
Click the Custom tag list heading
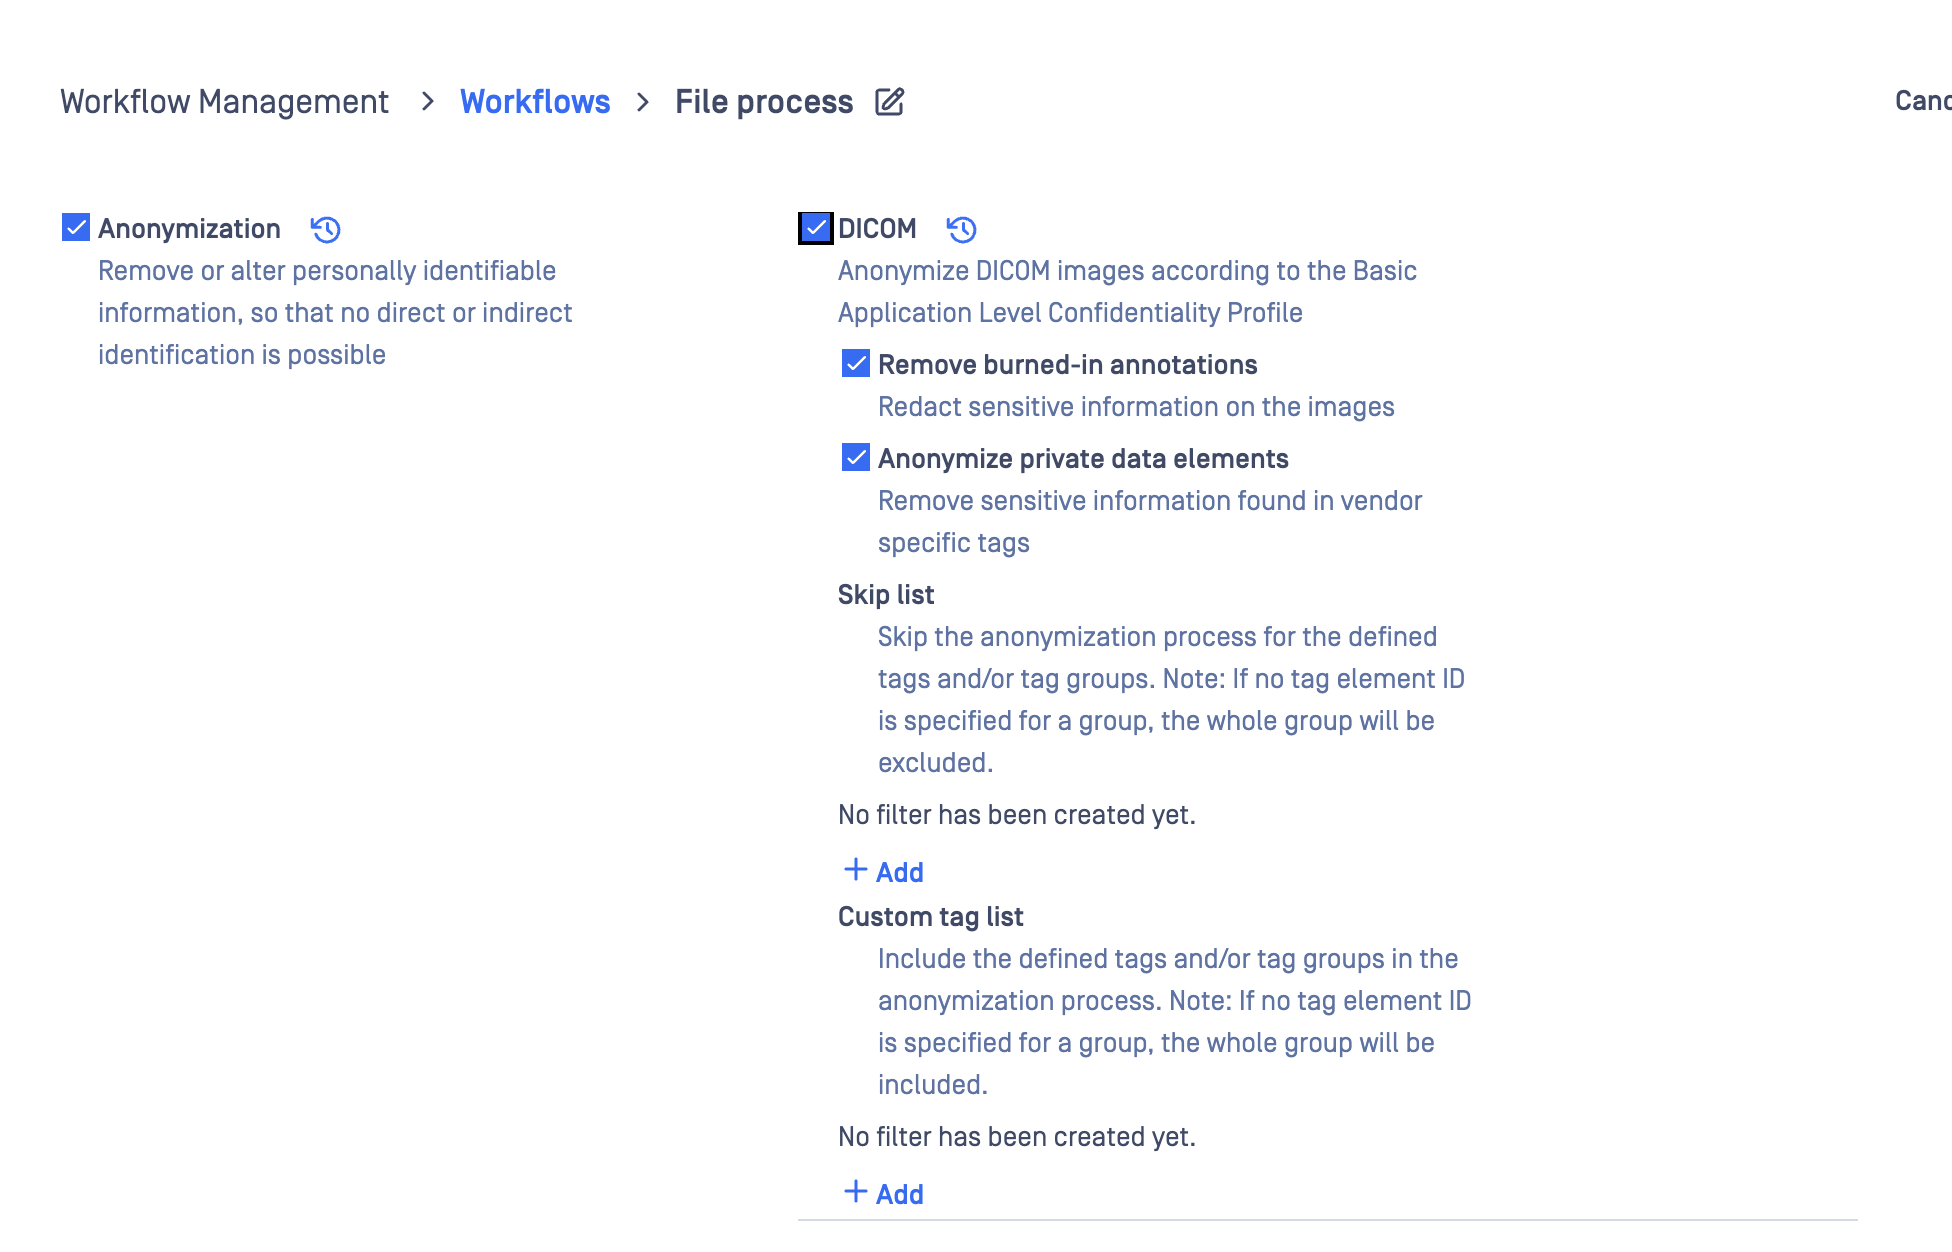930,917
